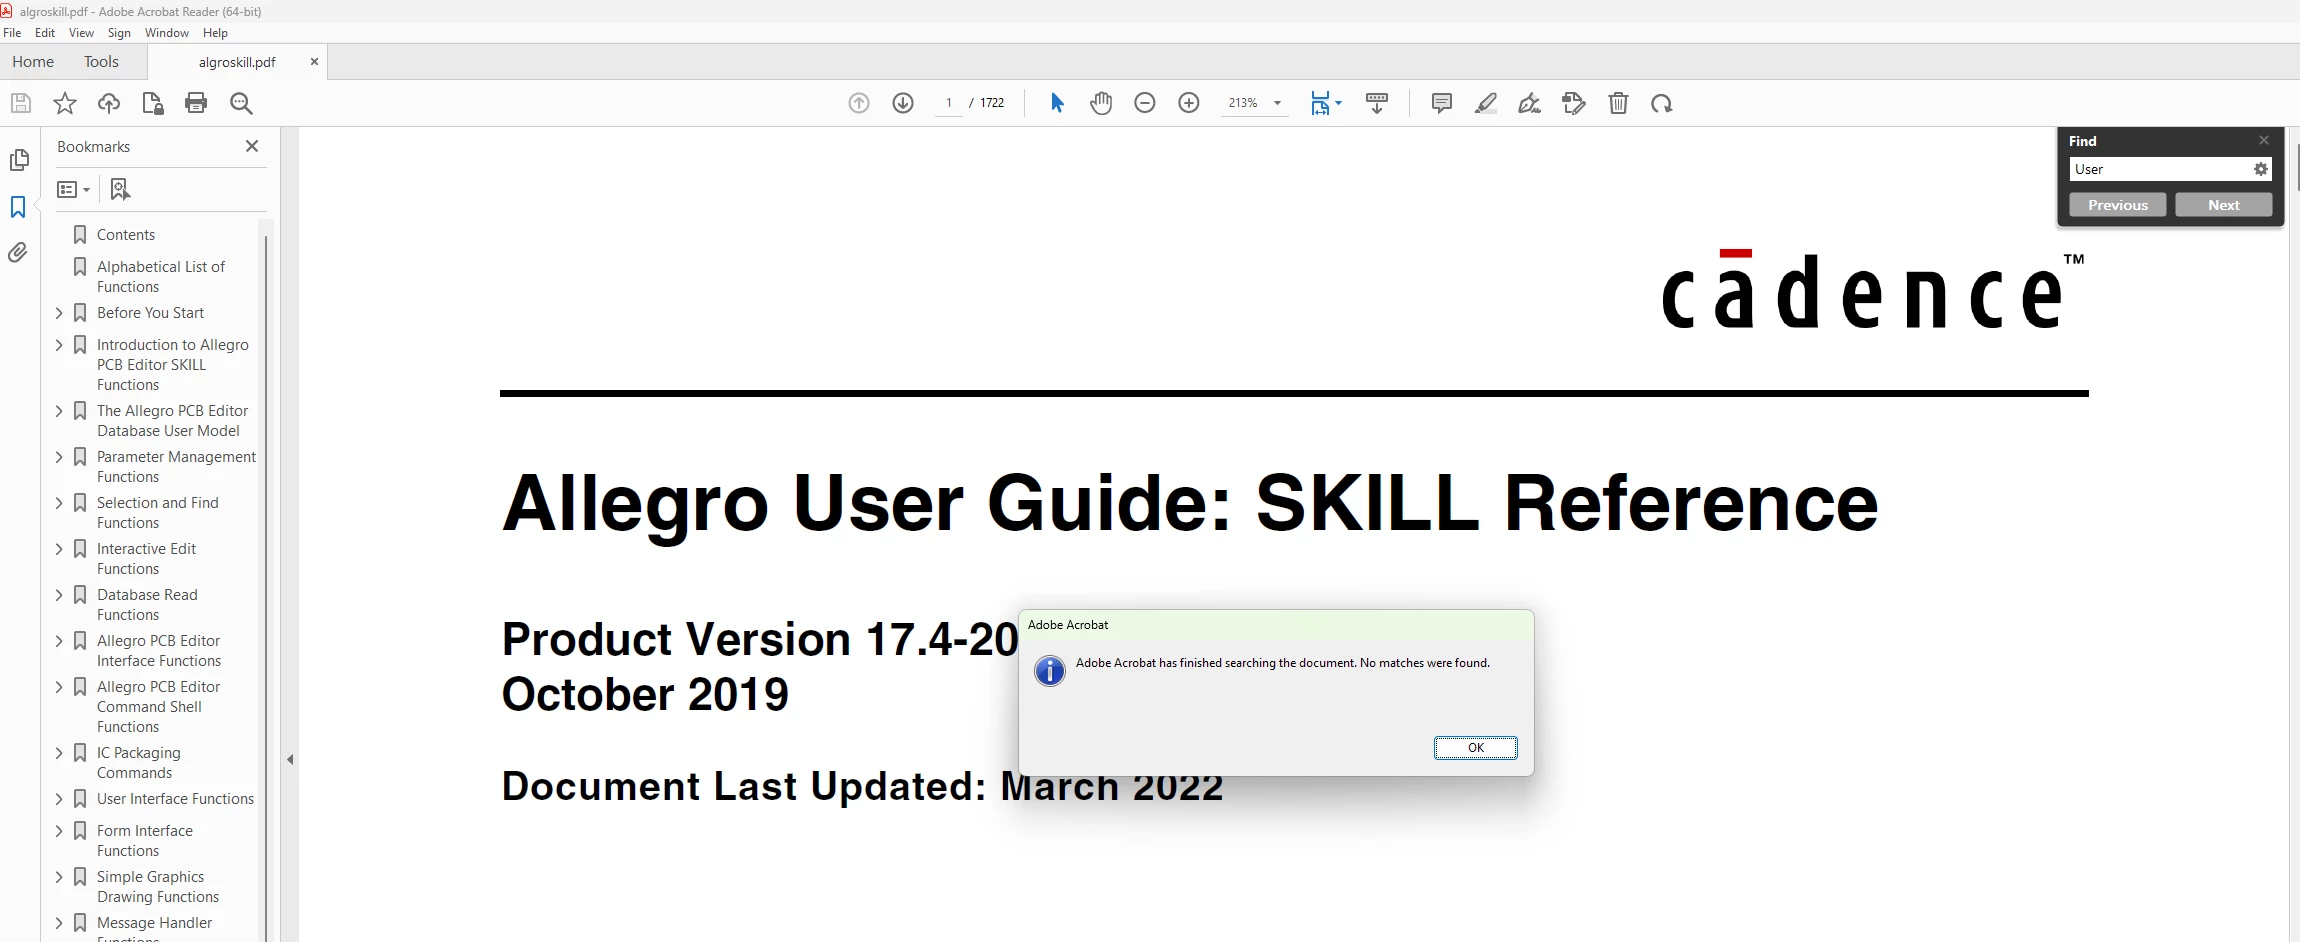2300x942 pixels.
Task: Click the trash delete icon
Action: click(x=1618, y=103)
